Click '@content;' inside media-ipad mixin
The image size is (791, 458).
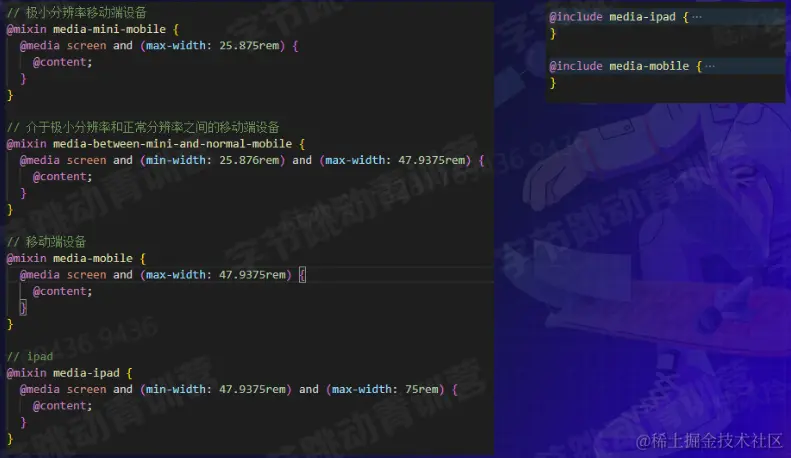point(63,406)
